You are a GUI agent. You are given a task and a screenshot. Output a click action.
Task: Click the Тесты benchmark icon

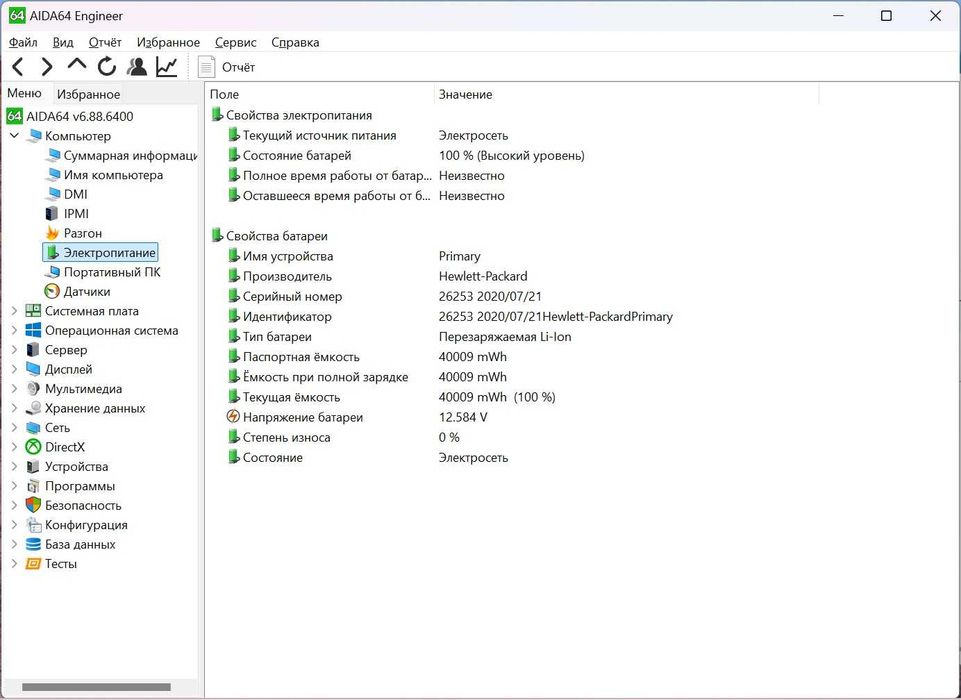33,563
